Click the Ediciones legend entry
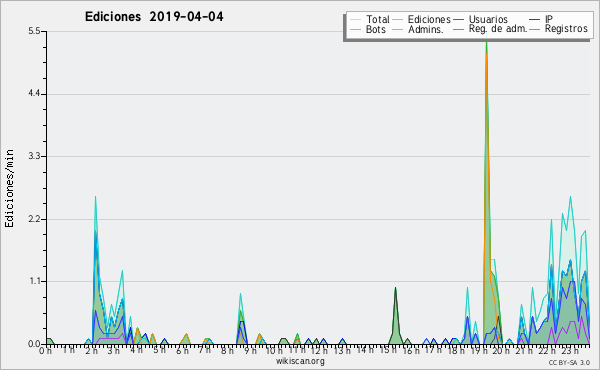This screenshot has height=370, width=600. pyautogui.click(x=422, y=19)
